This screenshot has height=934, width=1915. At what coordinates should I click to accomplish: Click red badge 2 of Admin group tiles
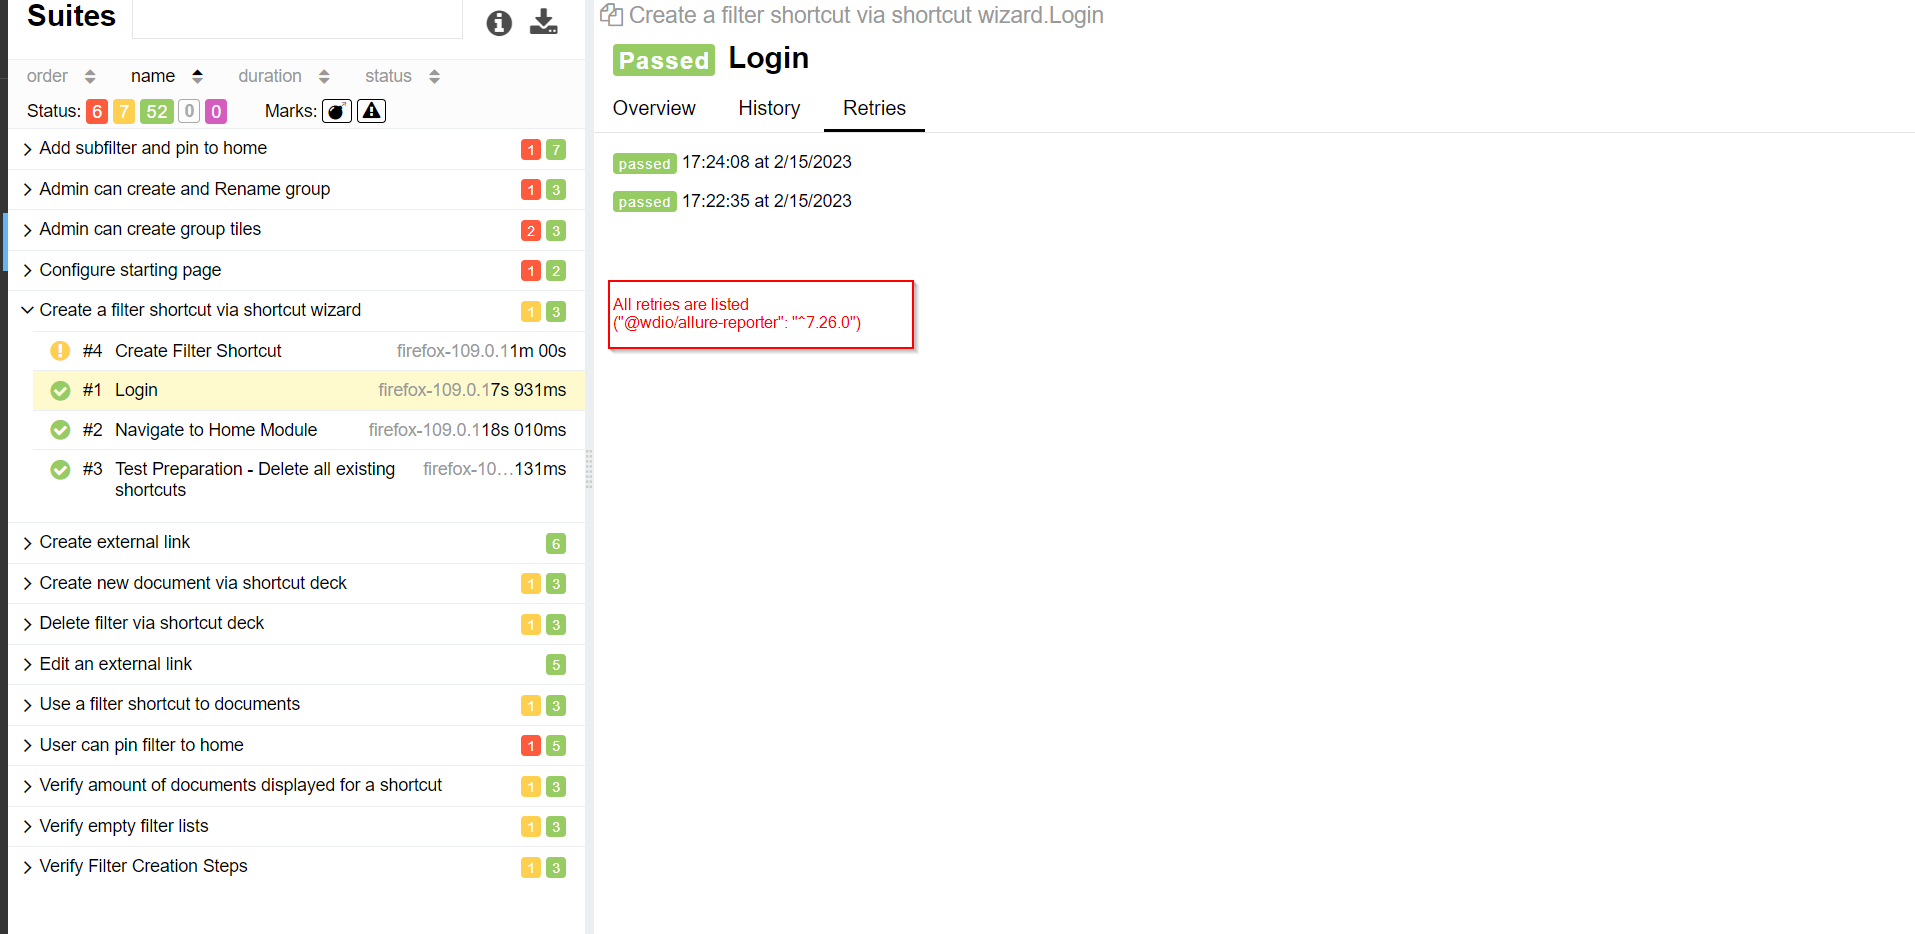coord(531,231)
